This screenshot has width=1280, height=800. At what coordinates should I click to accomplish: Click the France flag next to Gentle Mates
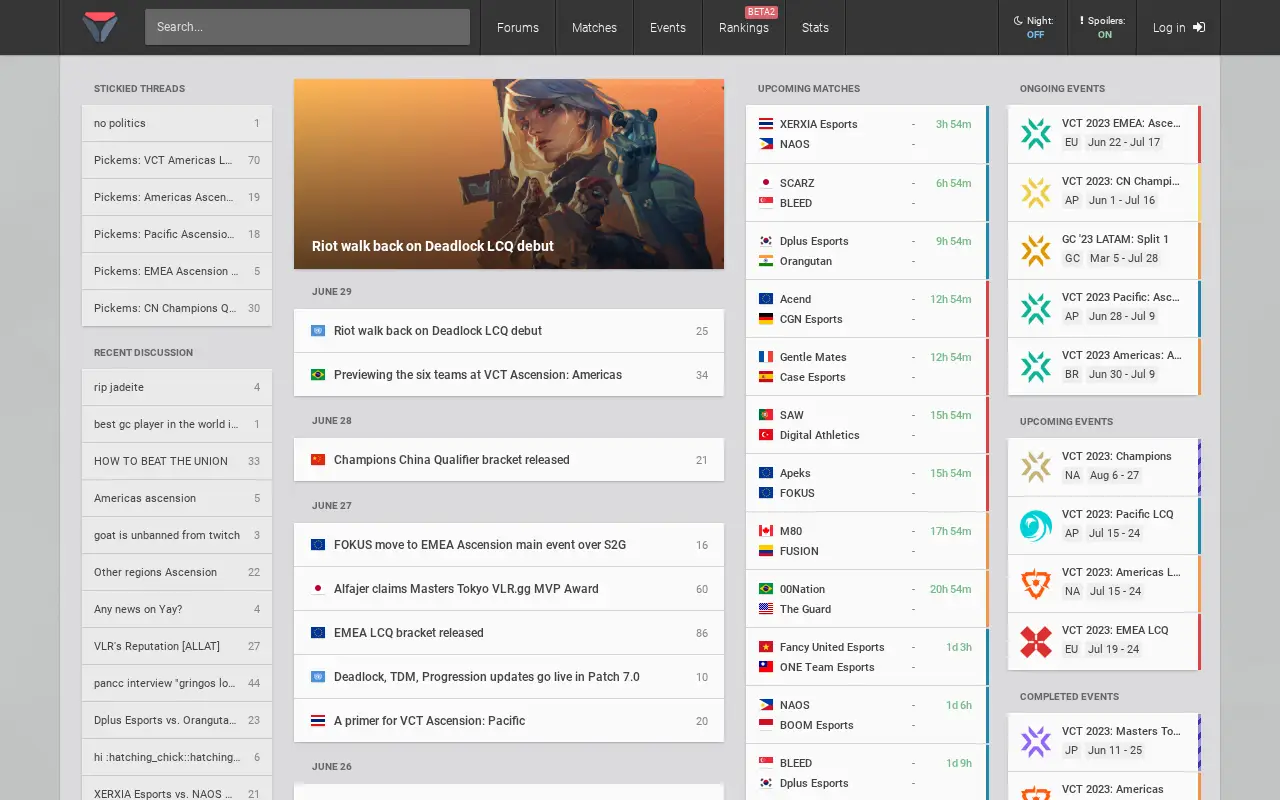pyautogui.click(x=766, y=357)
